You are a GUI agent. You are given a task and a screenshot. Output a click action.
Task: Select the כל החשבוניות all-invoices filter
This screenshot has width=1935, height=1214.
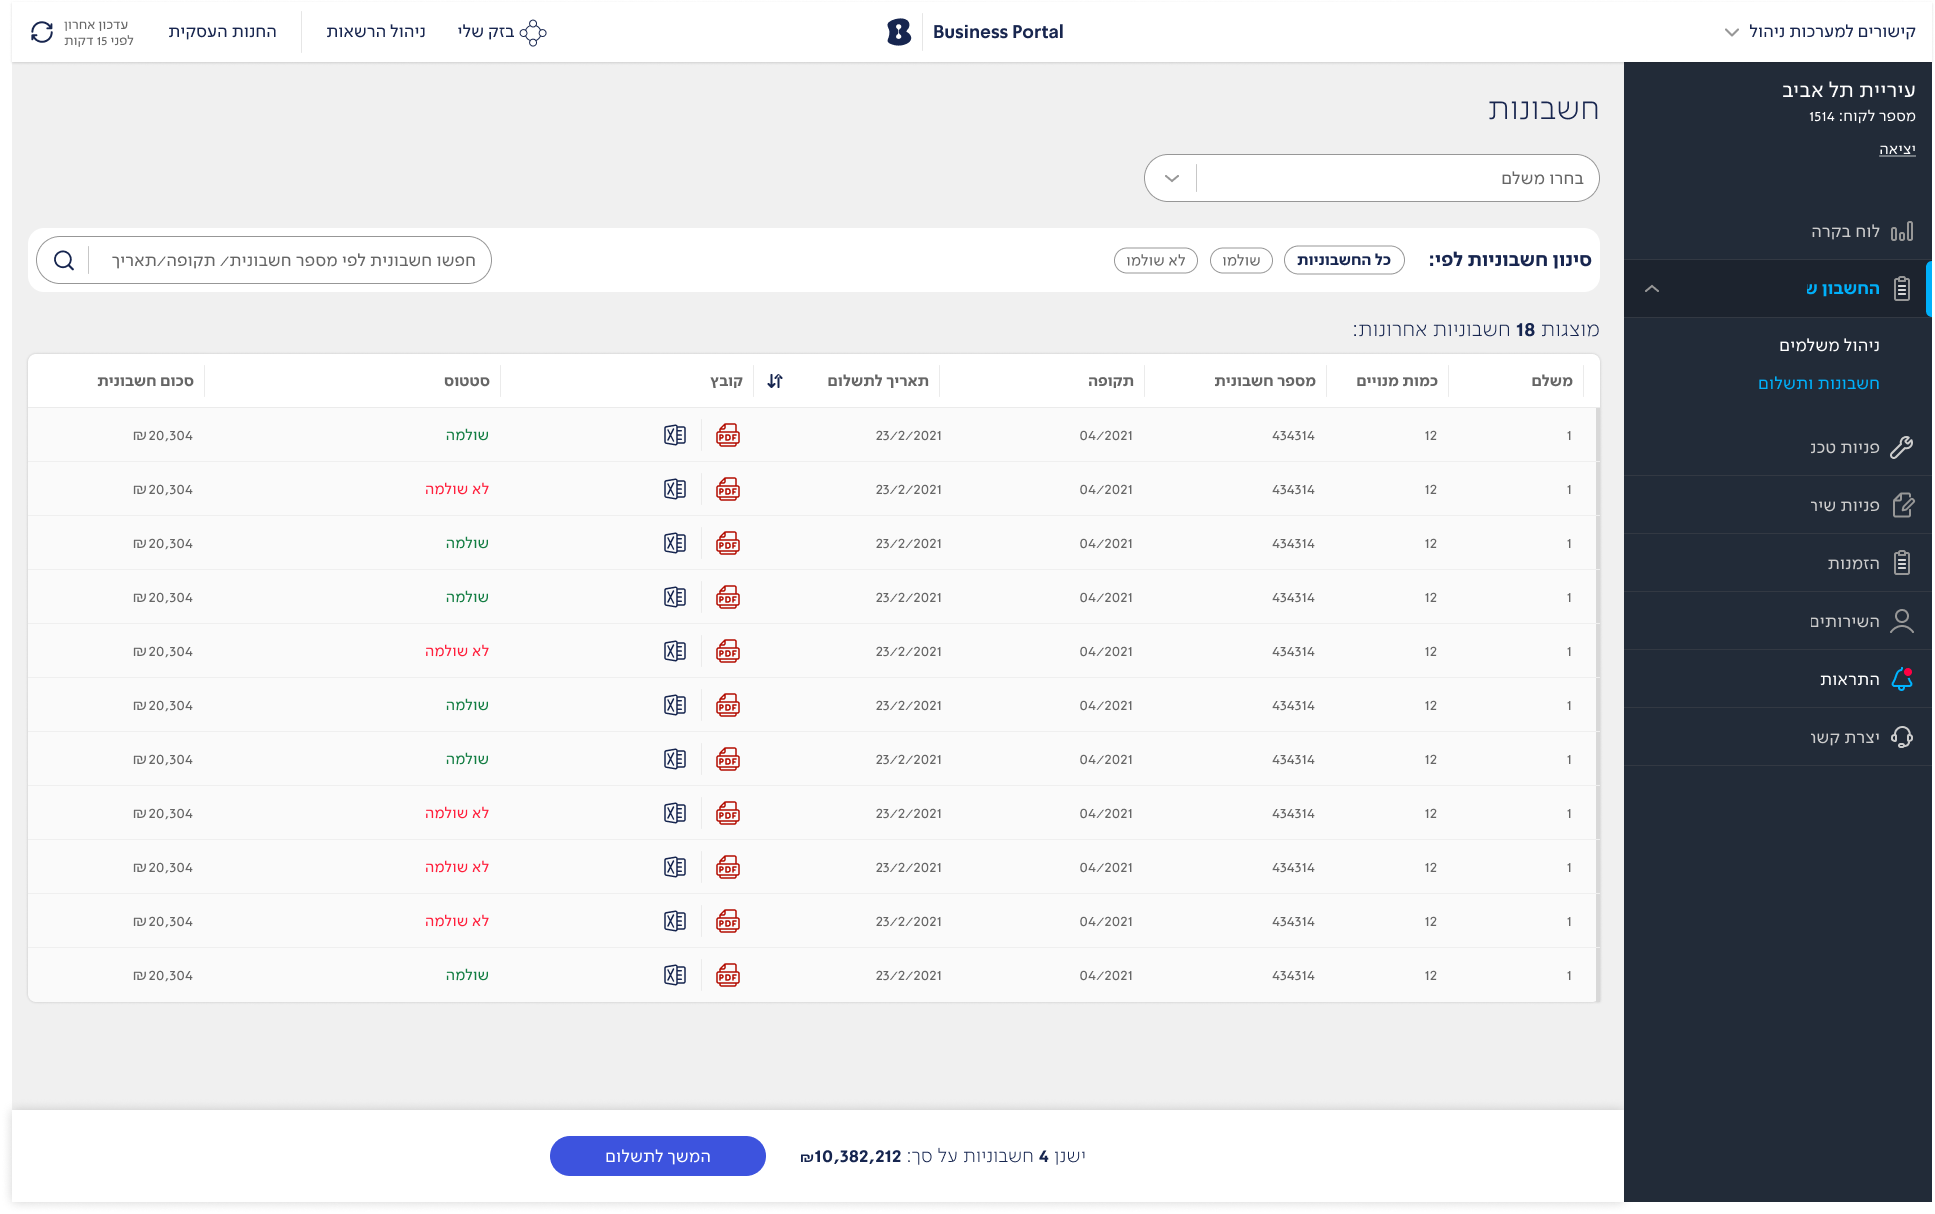pyautogui.click(x=1343, y=260)
